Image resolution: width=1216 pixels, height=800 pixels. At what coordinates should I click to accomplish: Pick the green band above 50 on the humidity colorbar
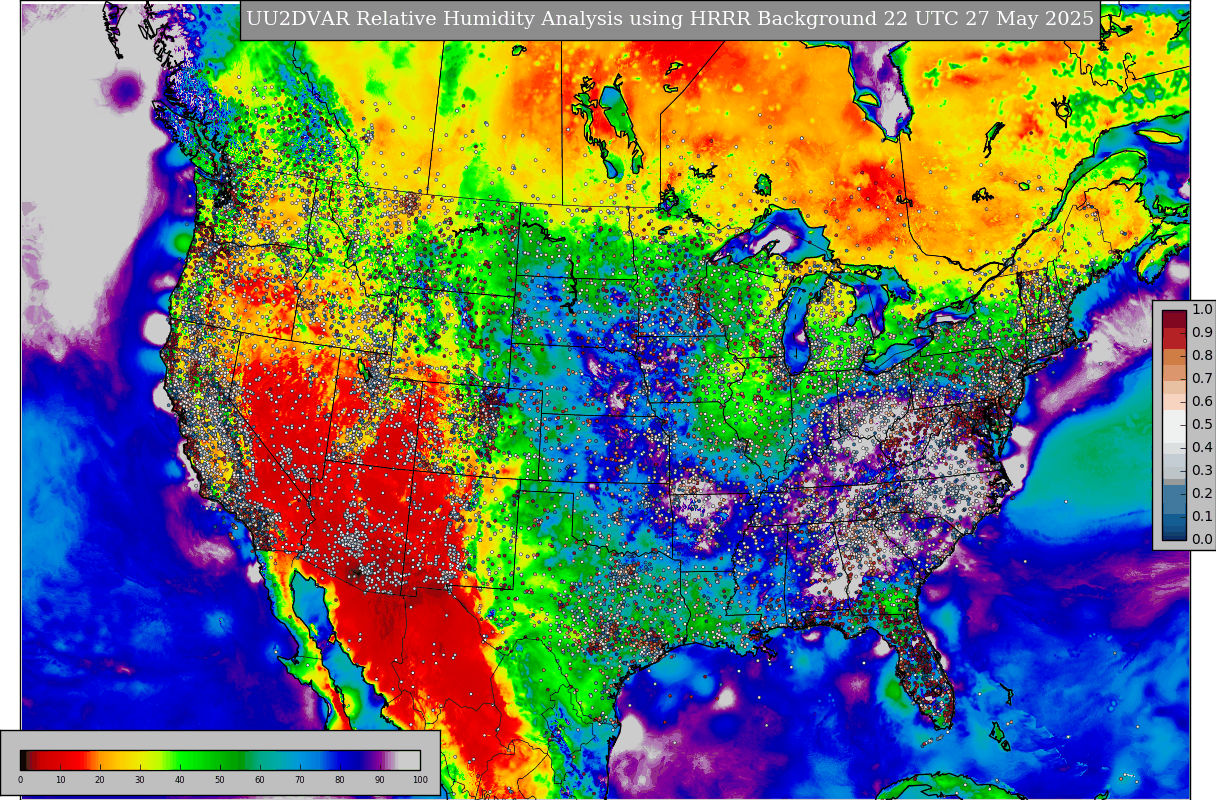coord(220,760)
